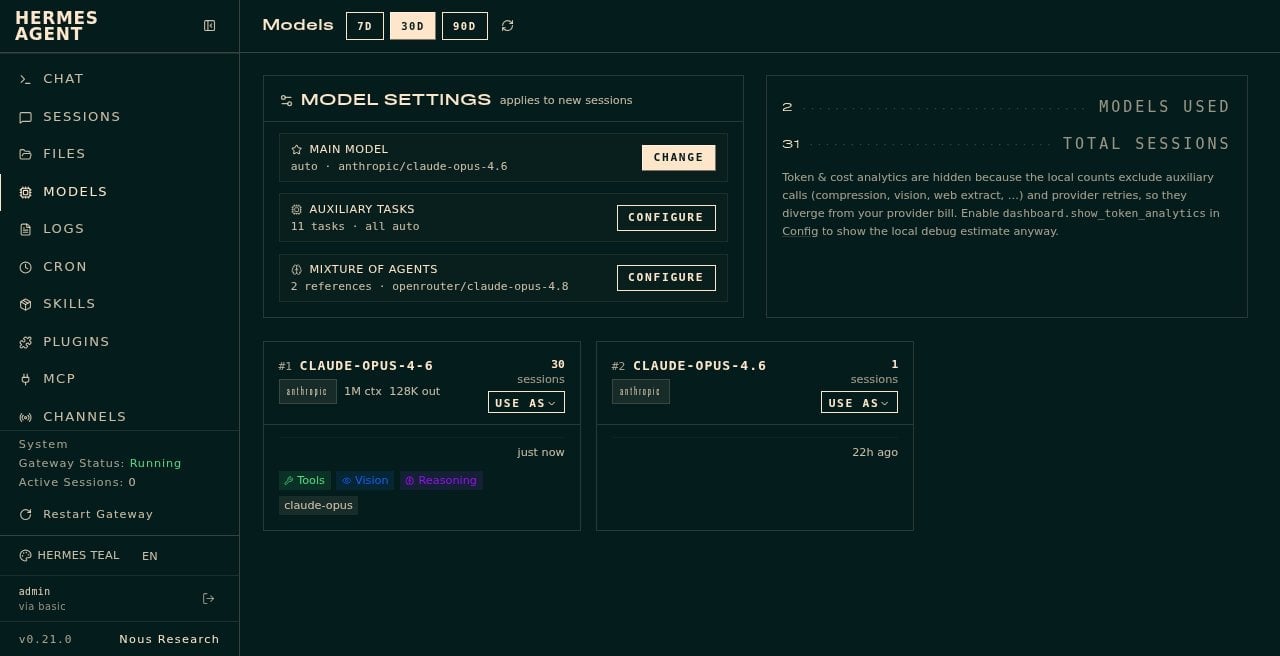Click the refresh icon beside 90D
The width and height of the screenshot is (1280, 656).
pos(507,26)
